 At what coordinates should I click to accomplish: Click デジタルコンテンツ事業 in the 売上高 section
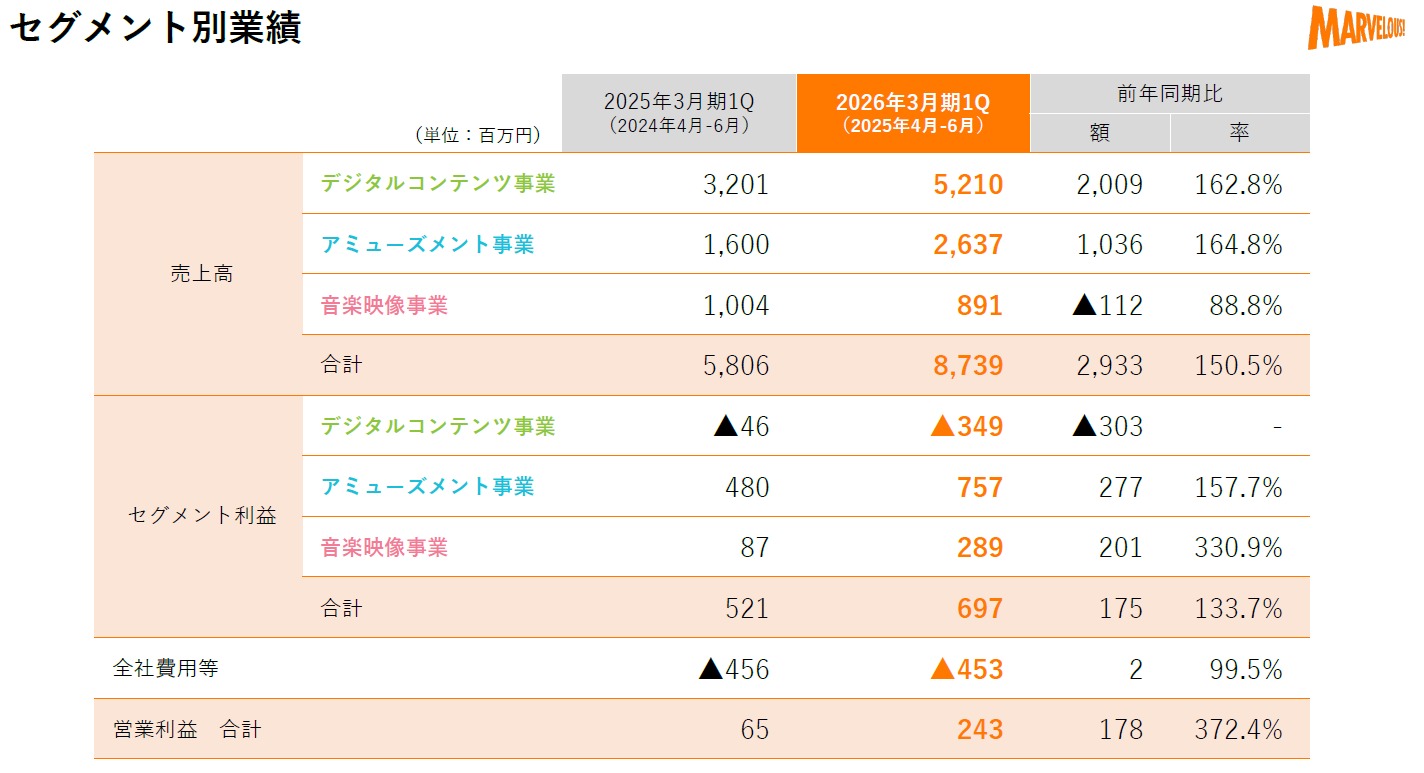coord(437,184)
